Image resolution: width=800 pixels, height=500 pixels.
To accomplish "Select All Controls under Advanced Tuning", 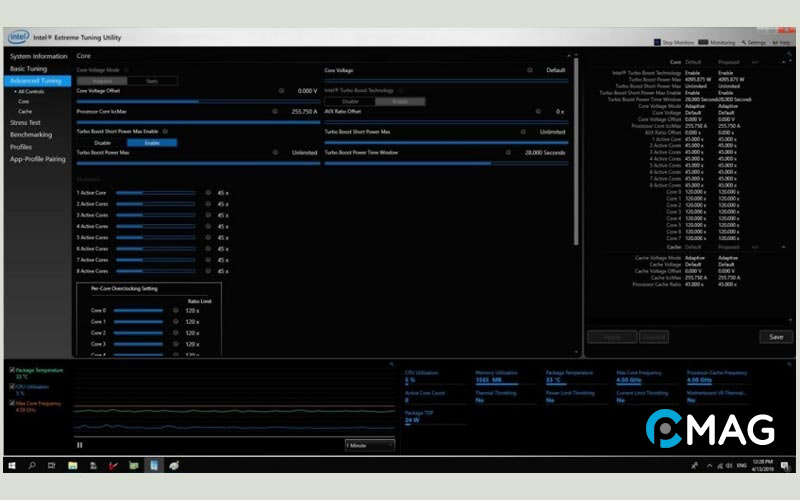I will (31, 92).
